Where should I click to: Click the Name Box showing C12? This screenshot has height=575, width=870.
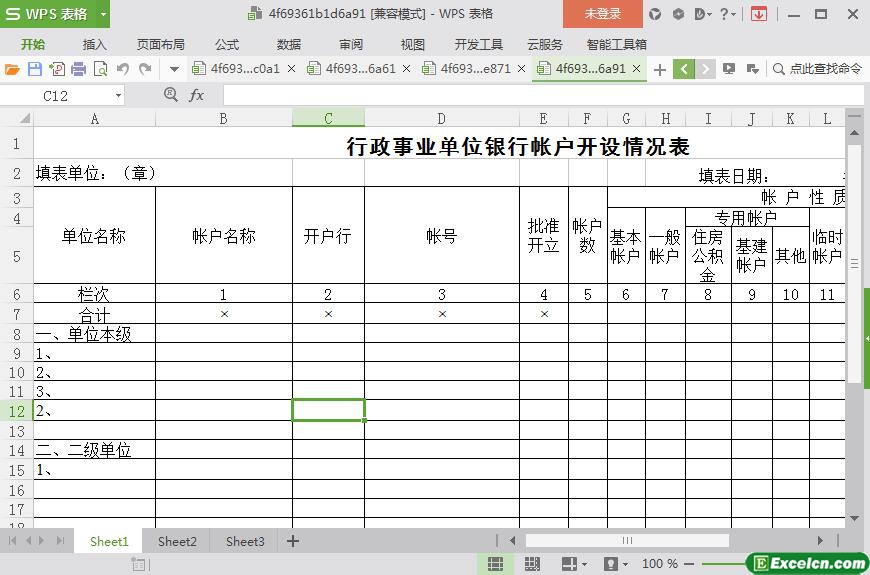point(56,96)
